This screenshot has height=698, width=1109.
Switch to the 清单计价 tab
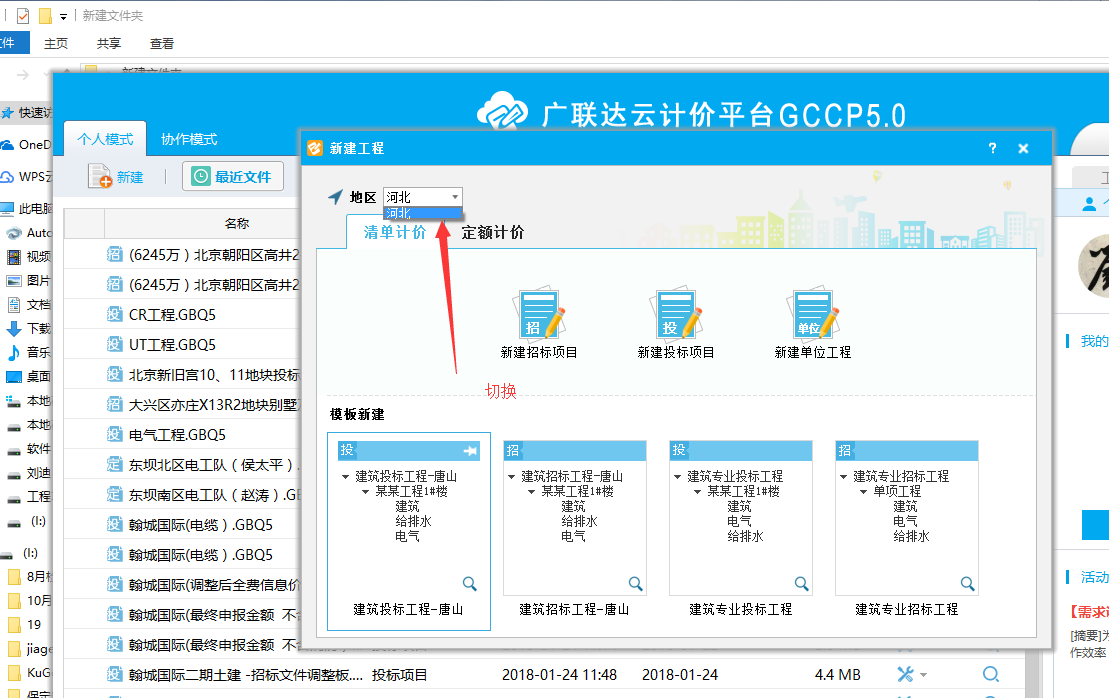tap(395, 232)
